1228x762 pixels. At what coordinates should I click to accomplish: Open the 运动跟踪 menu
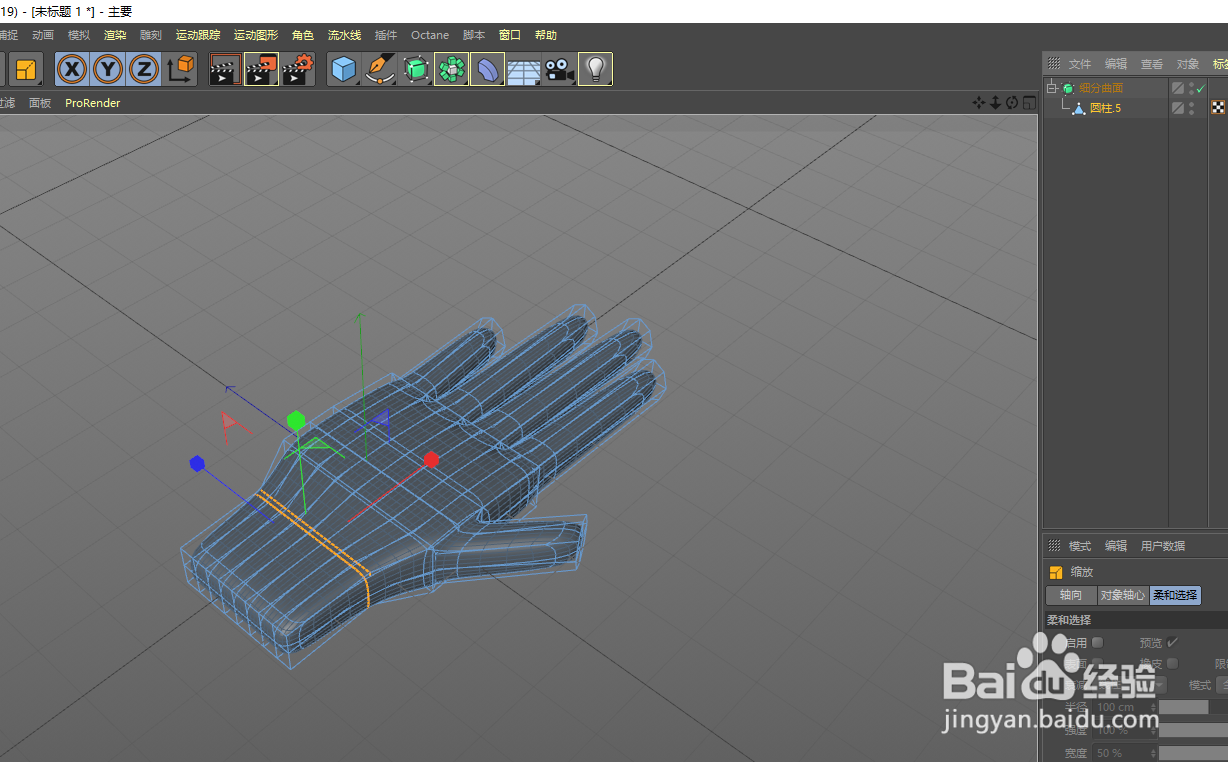(x=198, y=35)
